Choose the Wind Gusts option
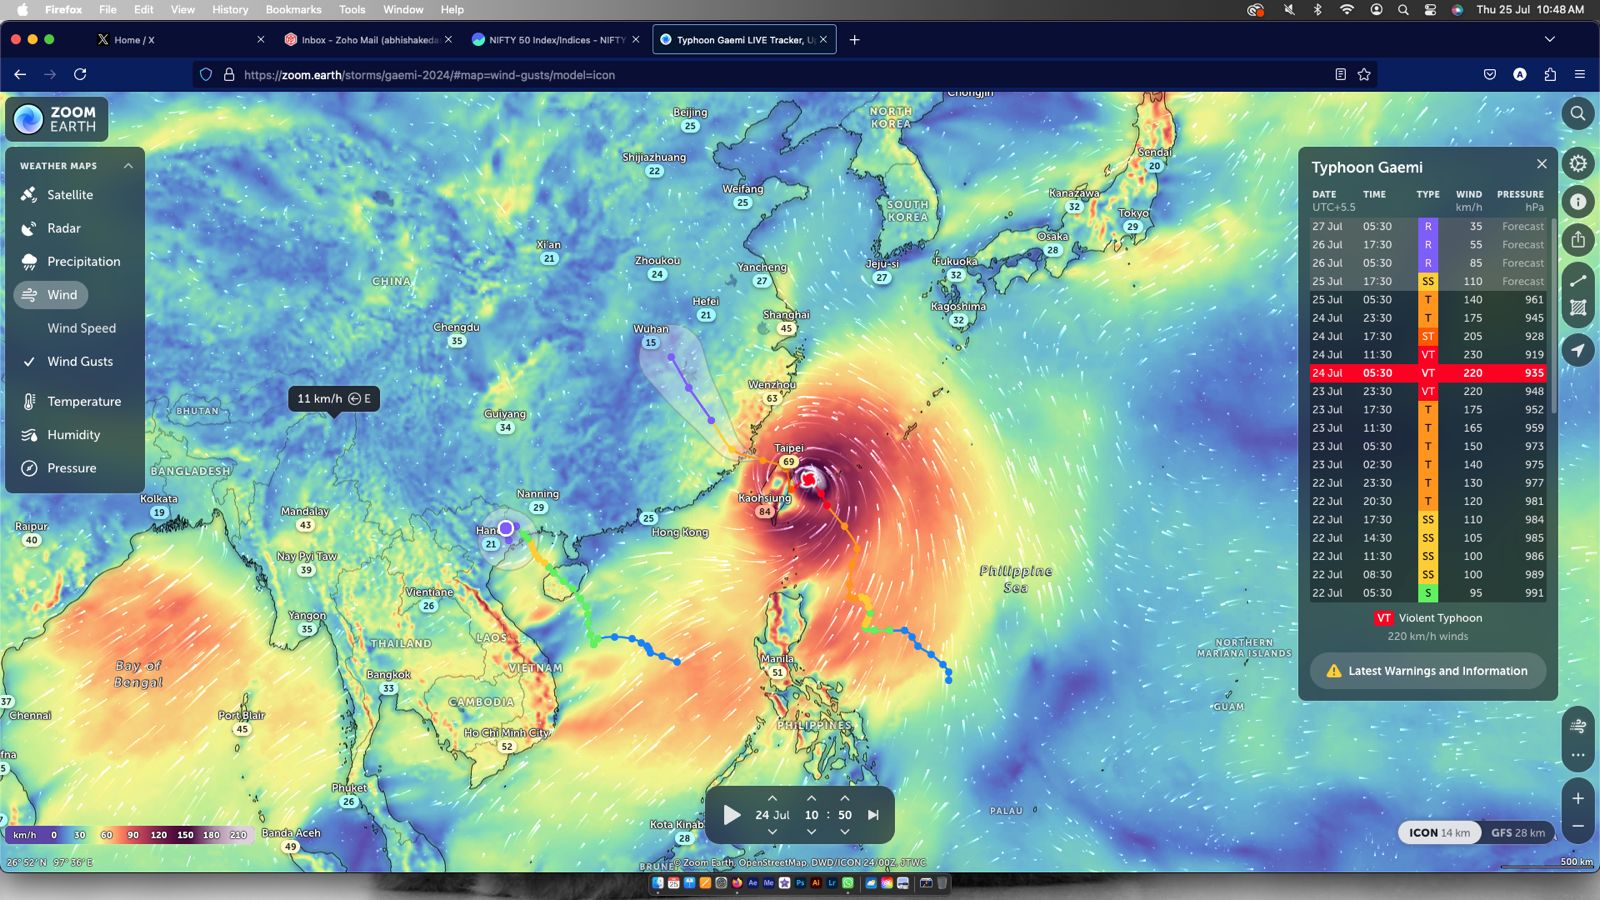 coord(80,361)
